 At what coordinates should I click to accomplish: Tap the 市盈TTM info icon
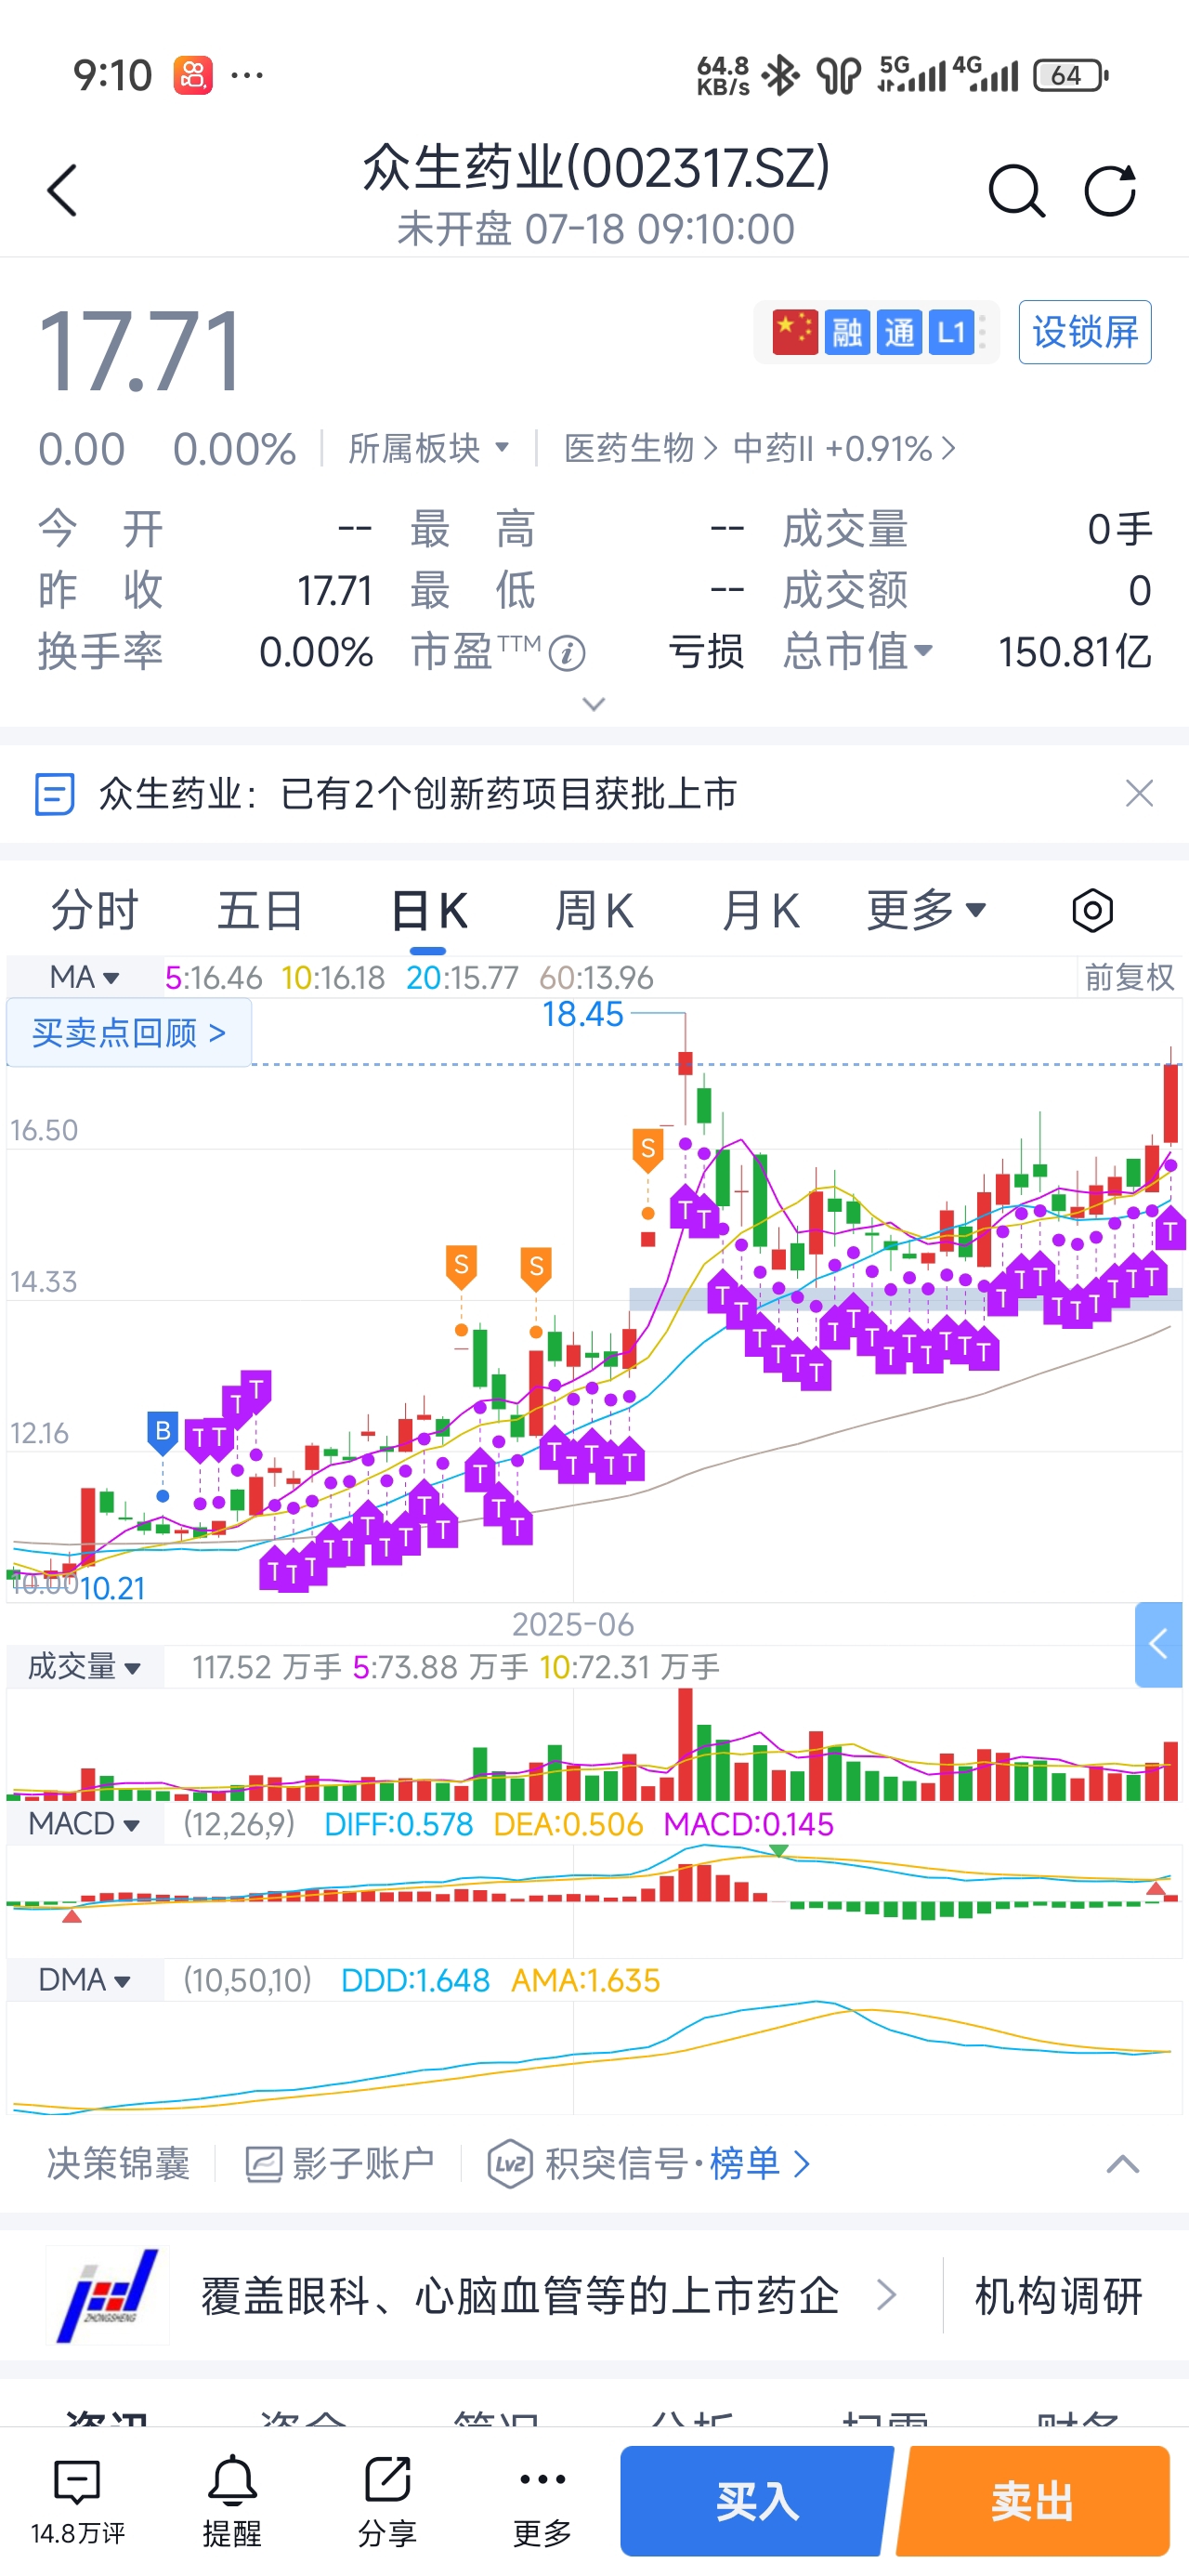[x=567, y=653]
